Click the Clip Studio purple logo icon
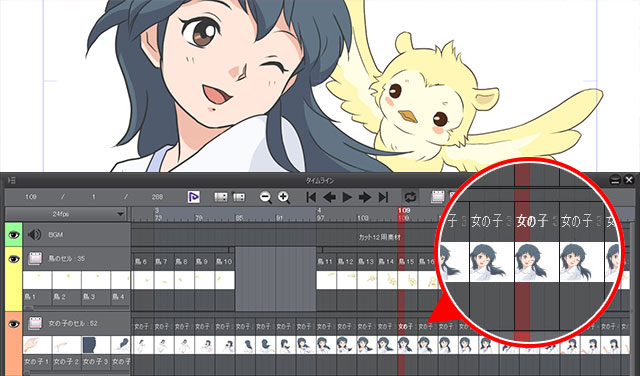This screenshot has height=376, width=640. click(x=193, y=197)
